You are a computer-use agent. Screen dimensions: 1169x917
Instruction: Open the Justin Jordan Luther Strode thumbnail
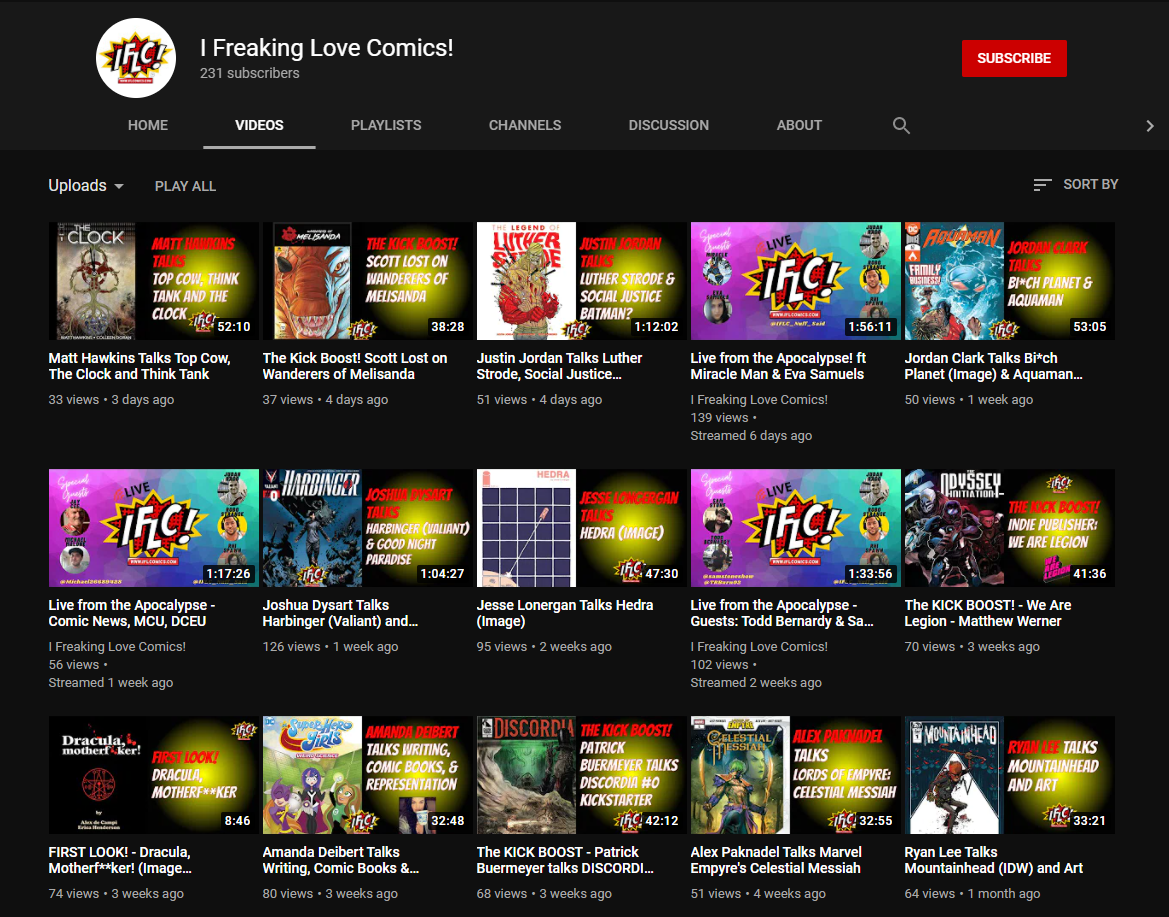coord(582,281)
